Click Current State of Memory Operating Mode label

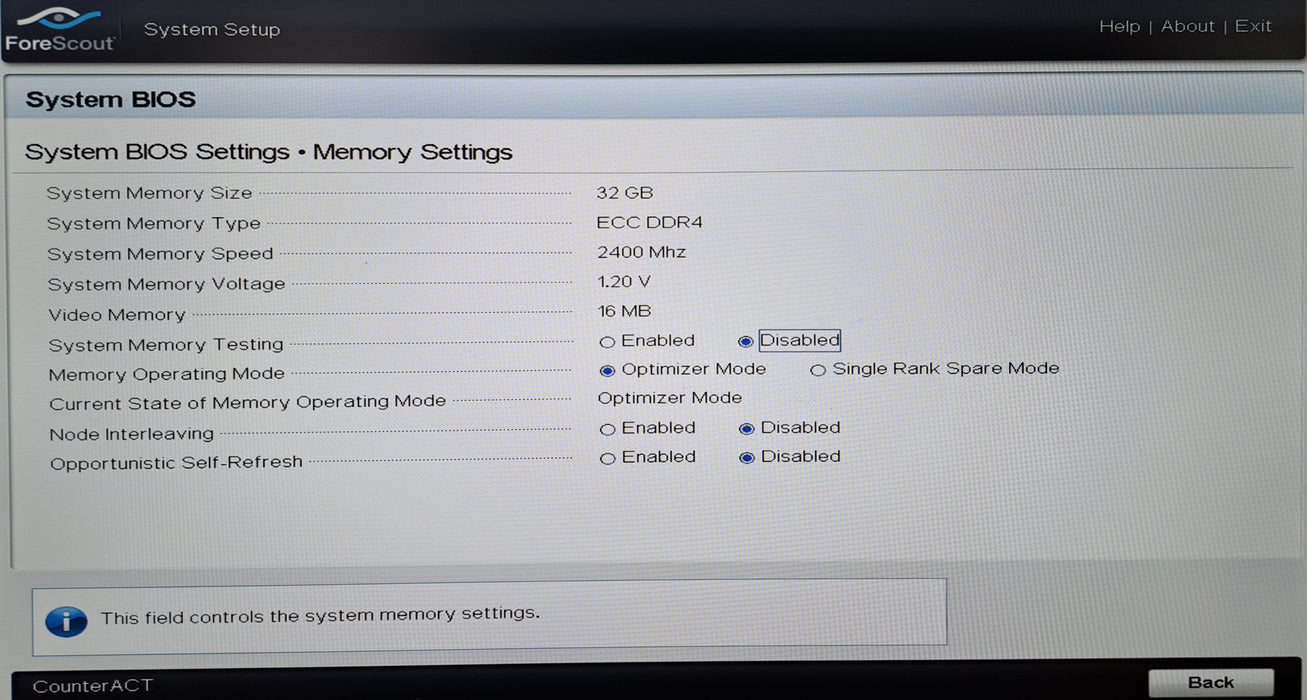click(x=248, y=403)
